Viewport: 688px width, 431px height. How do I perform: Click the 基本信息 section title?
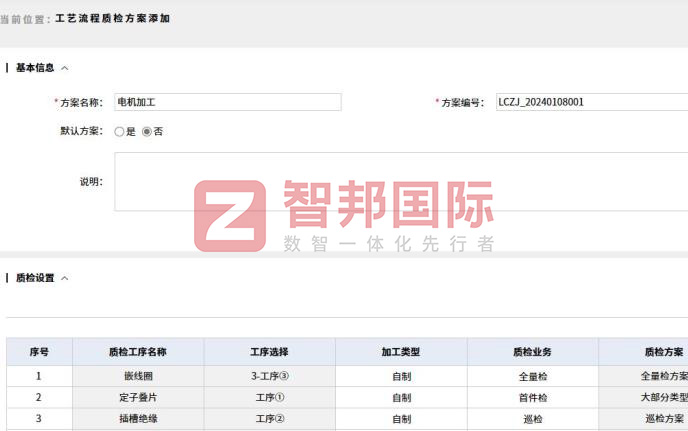point(35,68)
